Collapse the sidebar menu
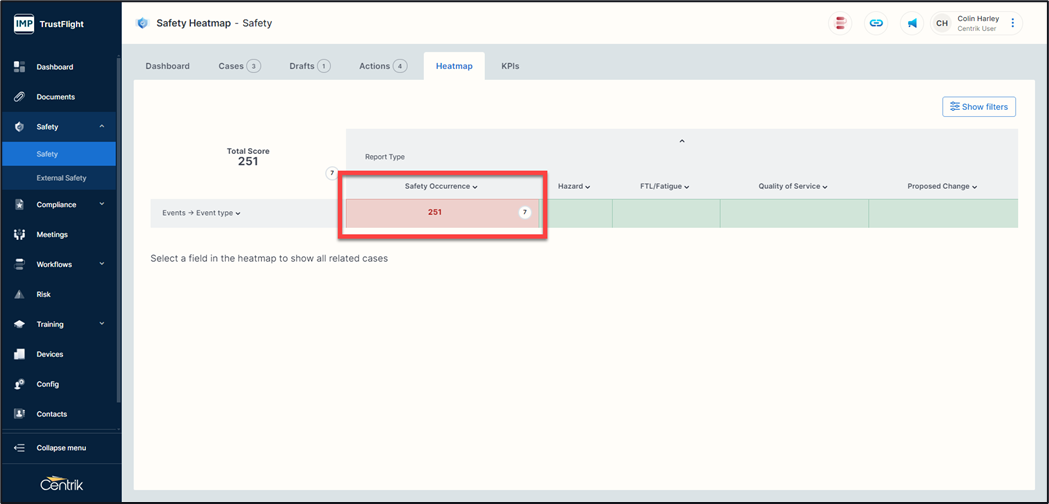This screenshot has width=1049, height=504. pos(60,448)
